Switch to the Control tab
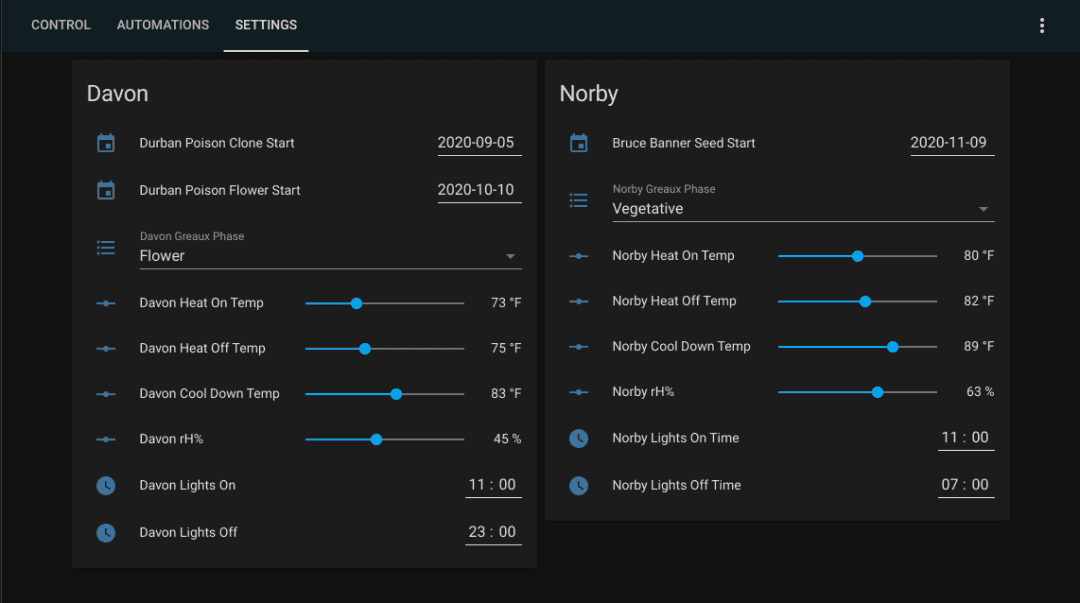The image size is (1080, 603). [x=61, y=25]
